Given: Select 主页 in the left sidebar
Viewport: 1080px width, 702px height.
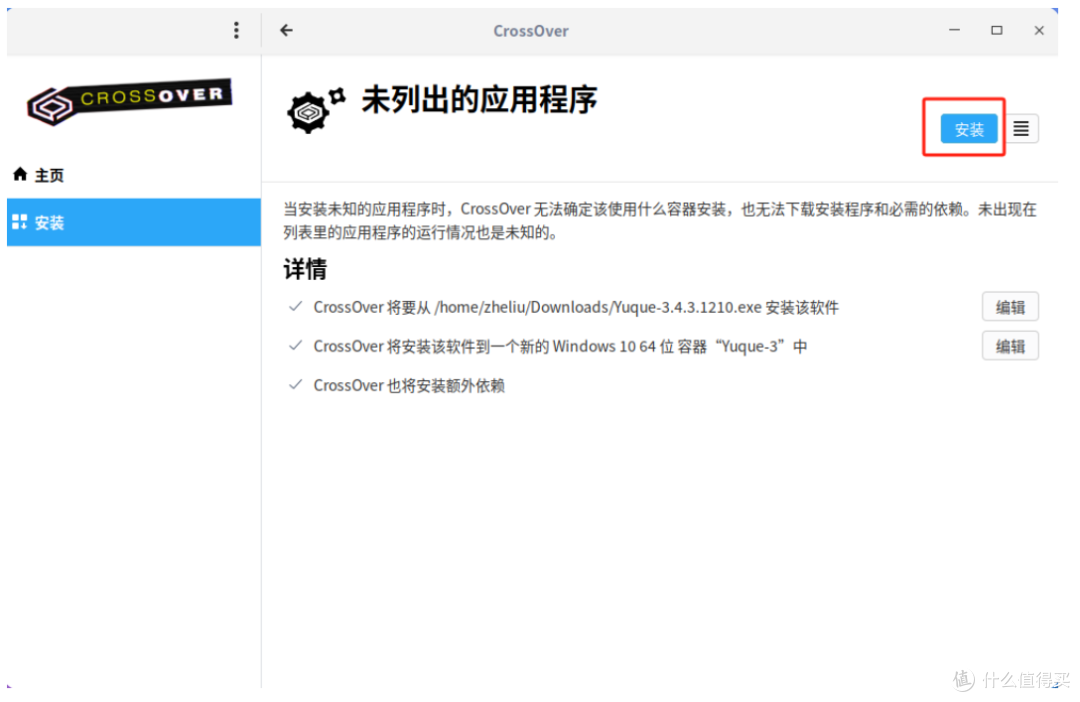Looking at the screenshot, I should click(x=47, y=174).
